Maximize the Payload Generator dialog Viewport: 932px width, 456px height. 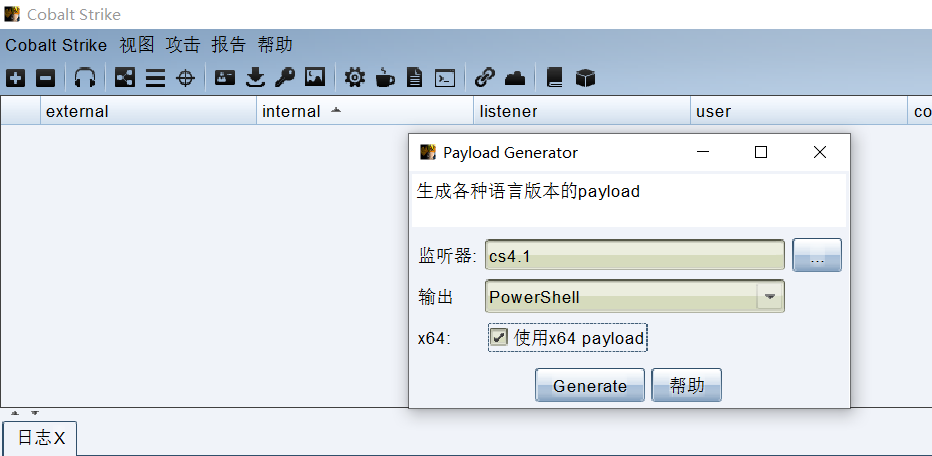point(761,152)
